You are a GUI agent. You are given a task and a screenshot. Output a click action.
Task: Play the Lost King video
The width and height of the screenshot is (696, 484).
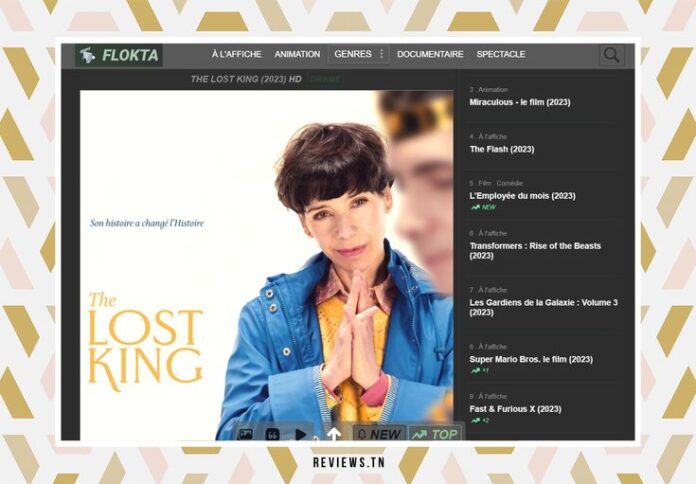pyautogui.click(x=301, y=434)
